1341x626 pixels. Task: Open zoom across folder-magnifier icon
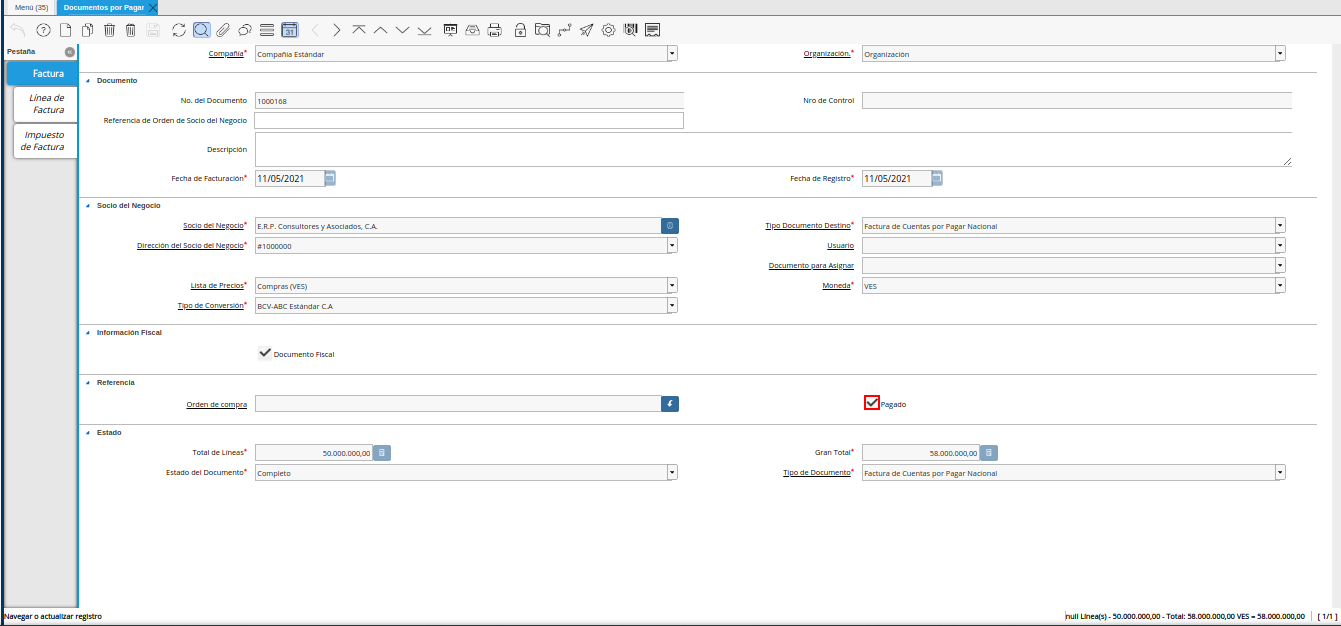pyautogui.click(x=542, y=30)
